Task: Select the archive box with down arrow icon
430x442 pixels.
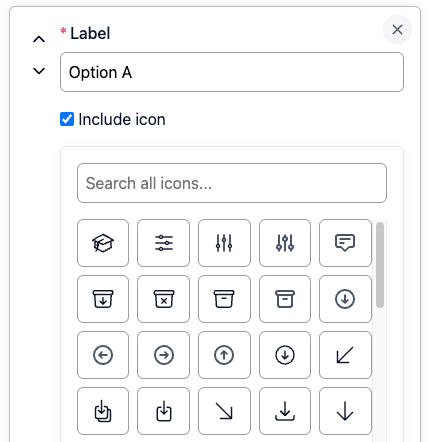Action: coord(103,299)
